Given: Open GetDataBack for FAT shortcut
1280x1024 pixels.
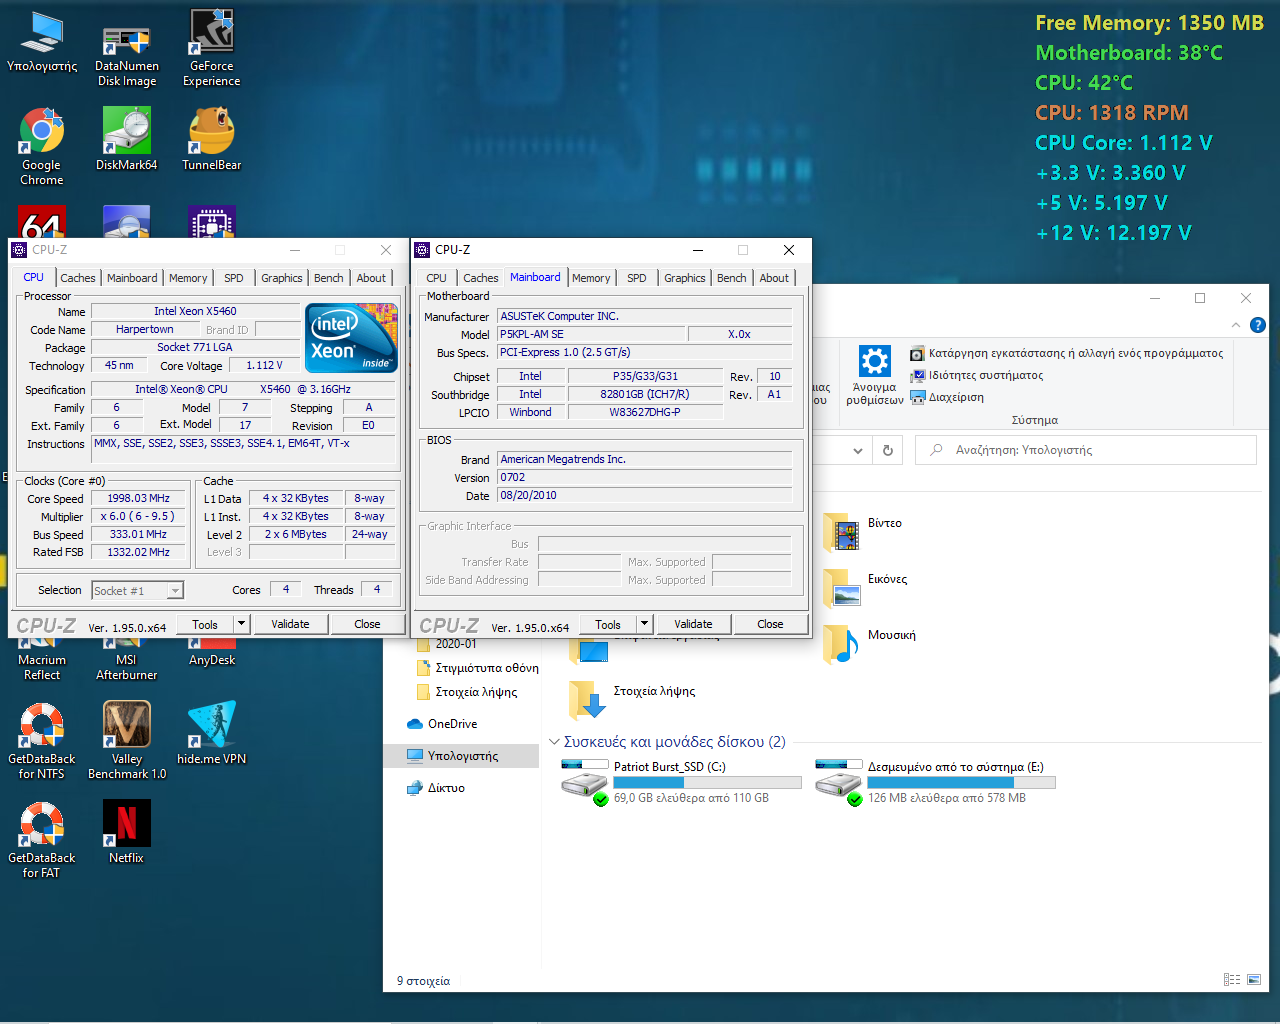Looking at the screenshot, I should (x=42, y=840).
